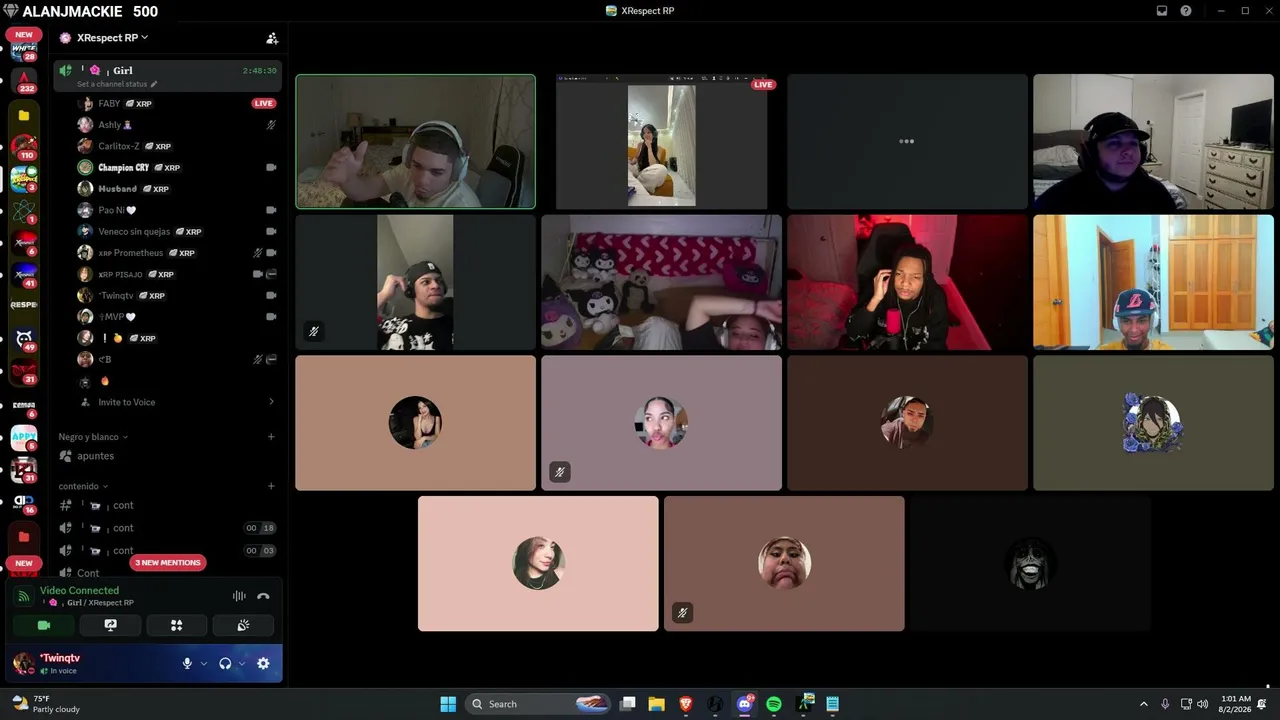
Task: Open the server icon with the 110 badge
Action: pos(24,147)
